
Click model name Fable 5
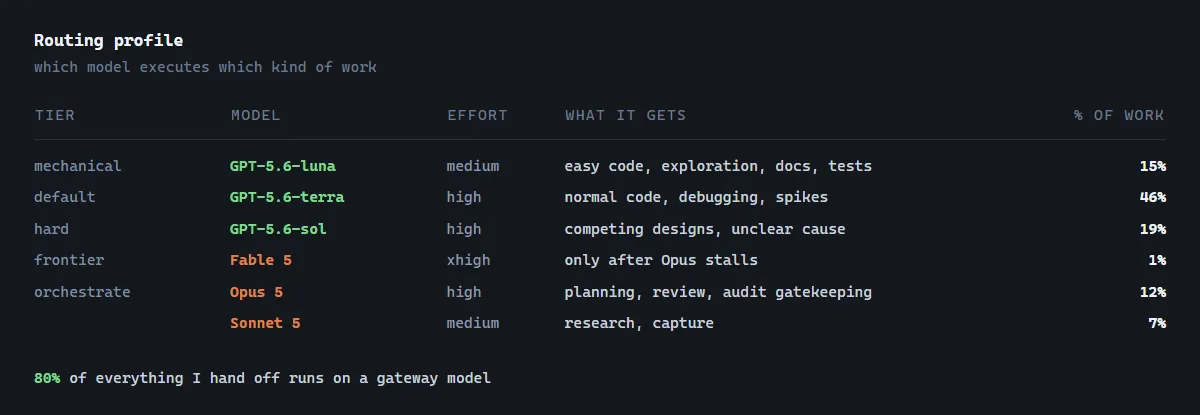(260, 260)
